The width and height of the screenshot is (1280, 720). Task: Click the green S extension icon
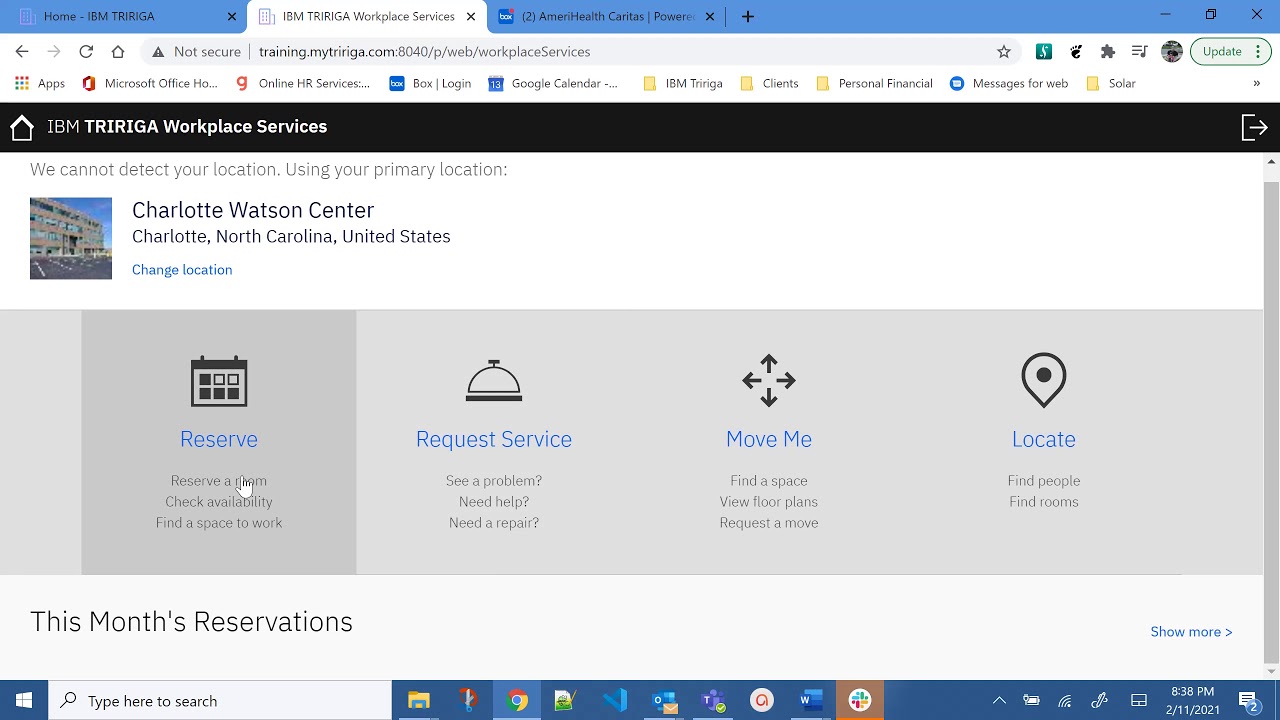(1044, 52)
